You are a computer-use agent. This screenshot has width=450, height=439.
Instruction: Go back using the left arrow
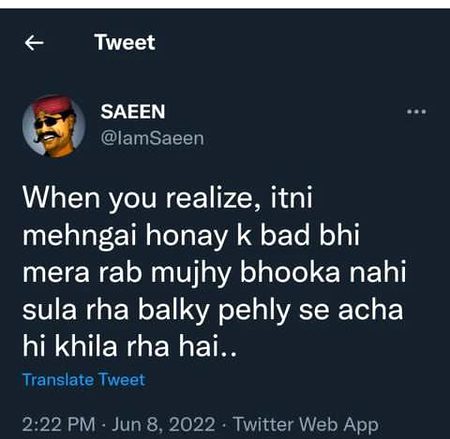tap(34, 43)
